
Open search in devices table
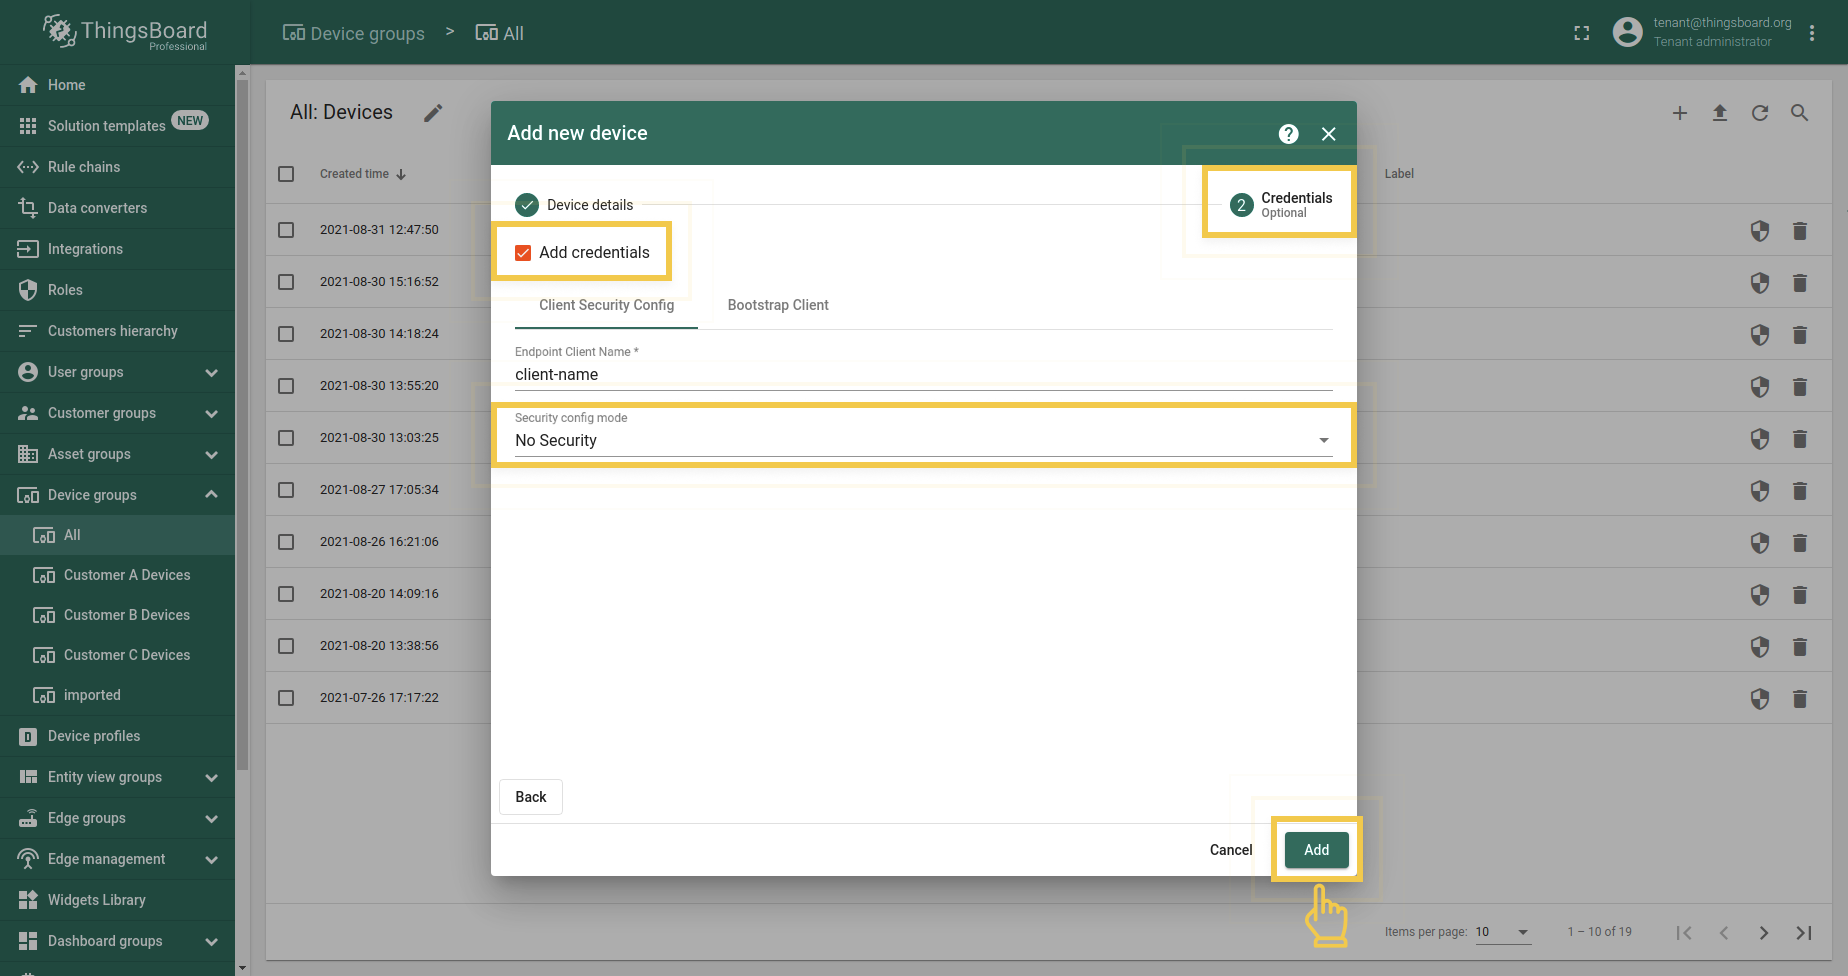(x=1800, y=113)
